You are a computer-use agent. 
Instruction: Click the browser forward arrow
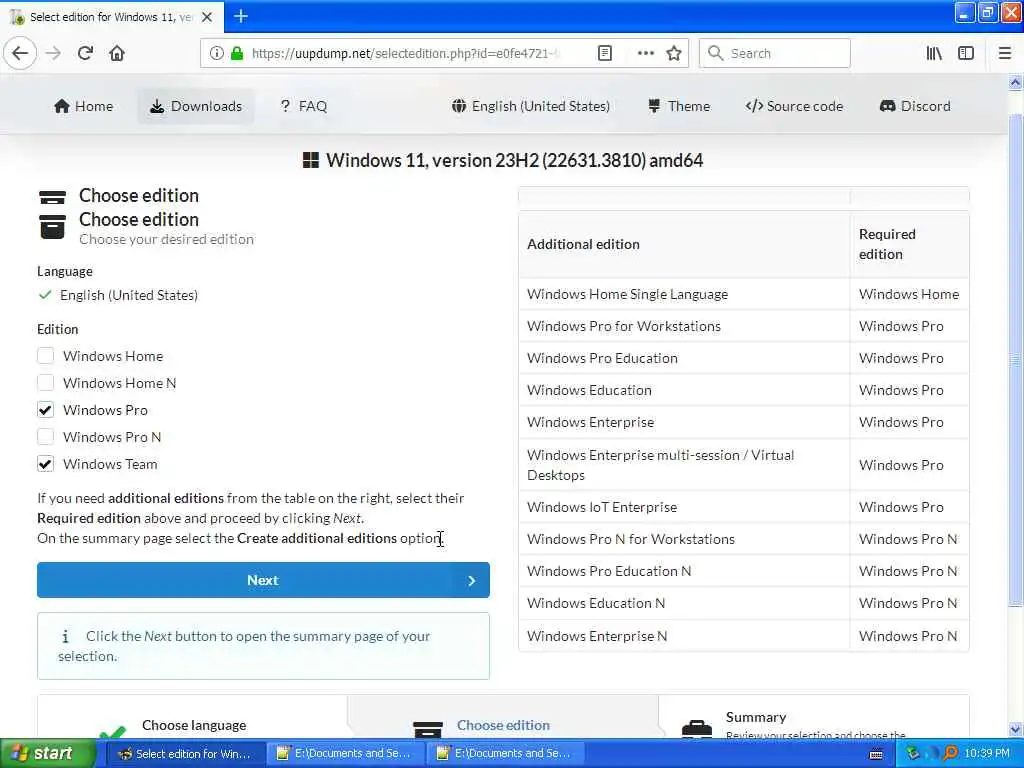point(54,53)
